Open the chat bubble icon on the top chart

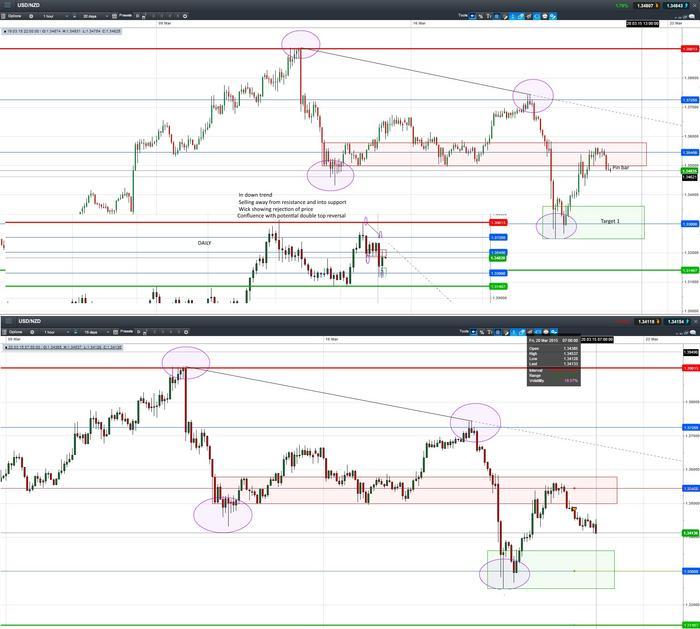tap(692, 17)
